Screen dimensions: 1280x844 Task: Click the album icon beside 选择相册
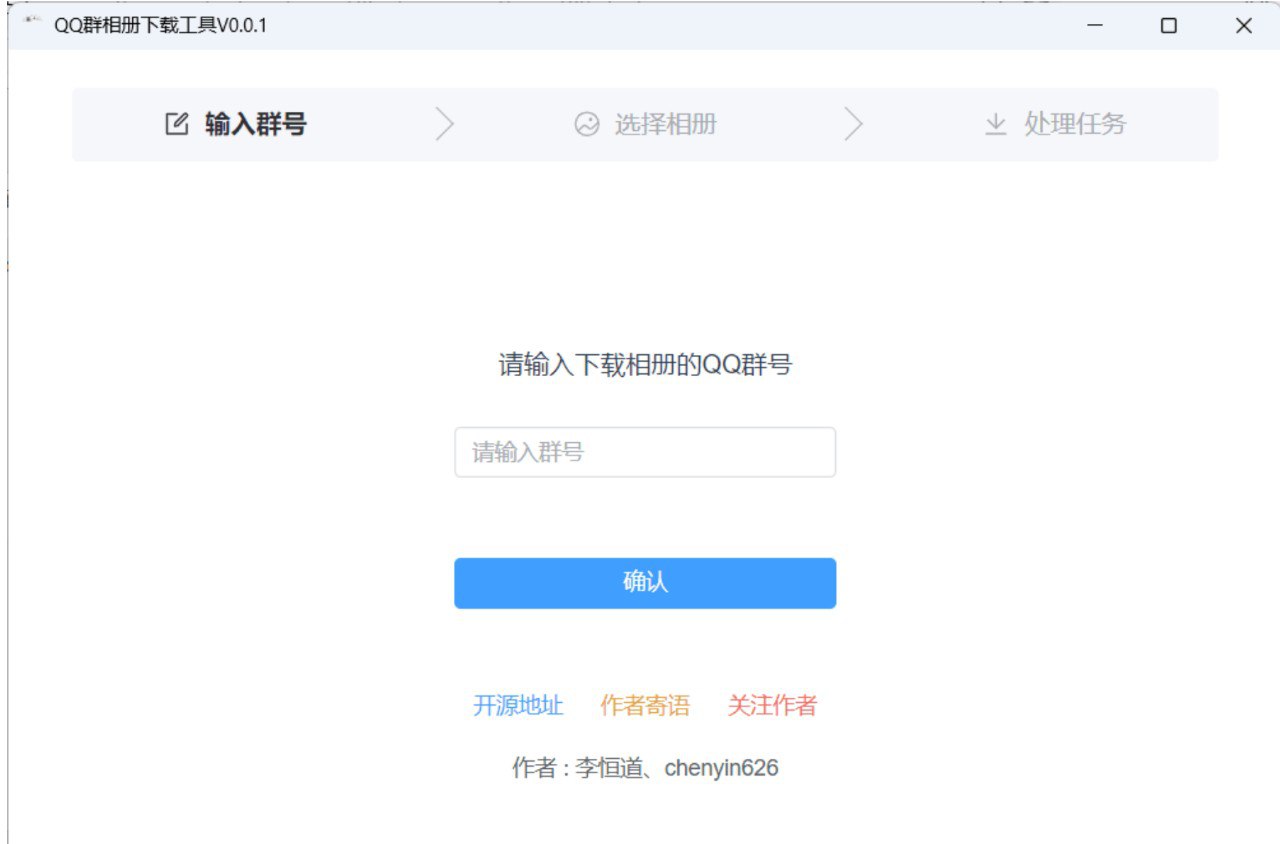(586, 125)
